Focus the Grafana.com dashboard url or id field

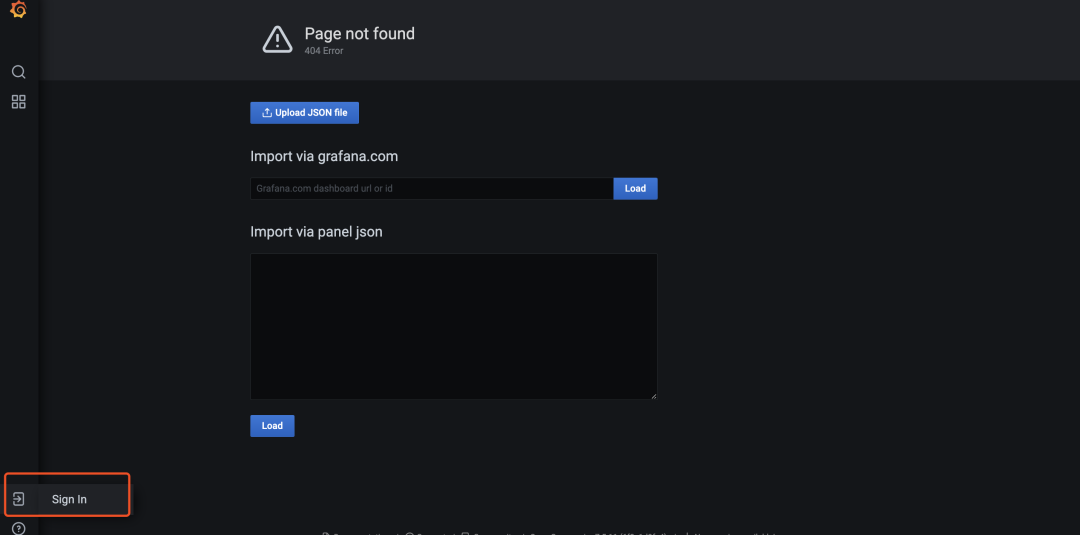pyautogui.click(x=432, y=189)
